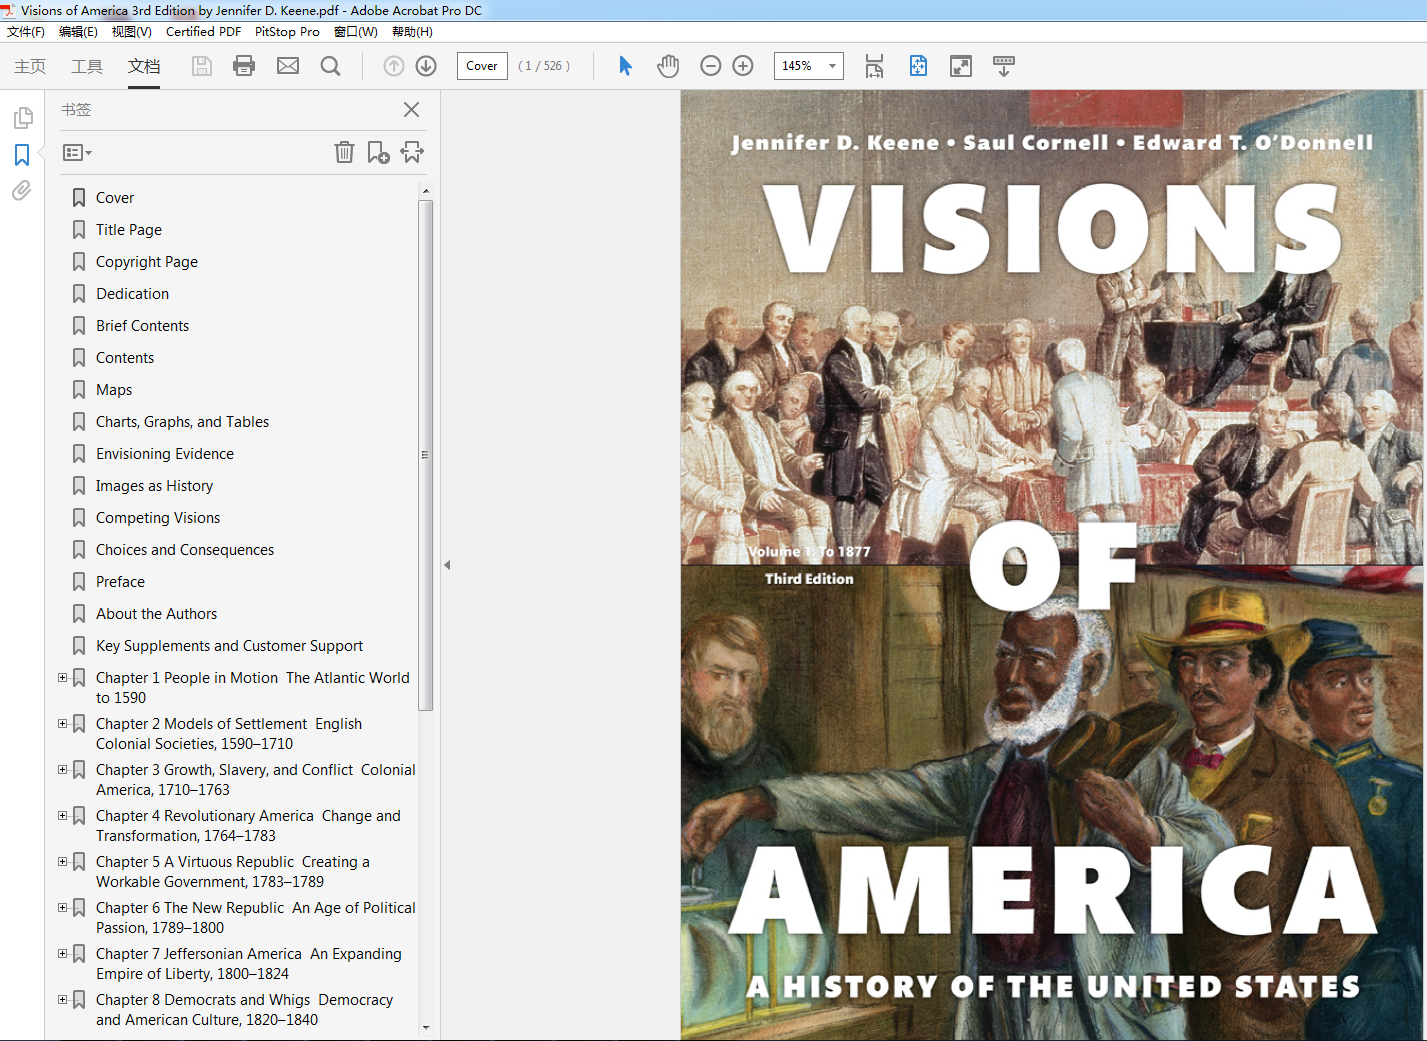The width and height of the screenshot is (1427, 1041).
Task: Open the 窗口(W) menu
Action: 355,32
